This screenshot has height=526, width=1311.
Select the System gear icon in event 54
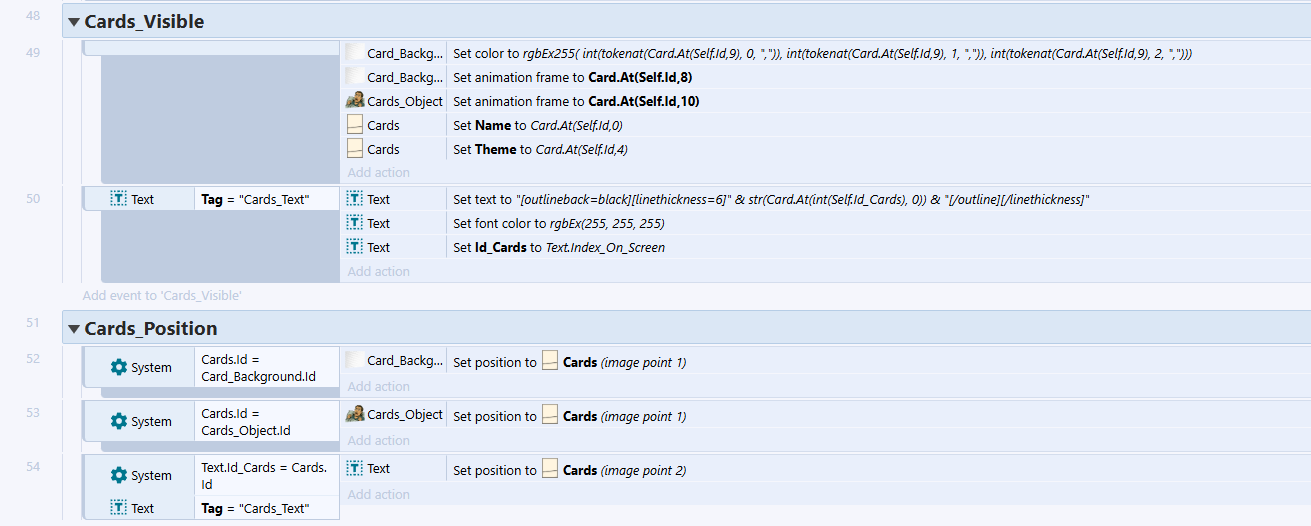119,475
